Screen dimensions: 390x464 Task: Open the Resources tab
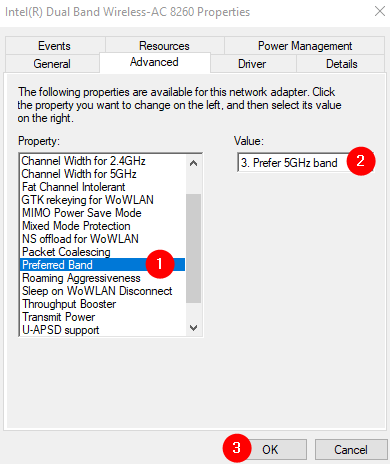point(164,46)
